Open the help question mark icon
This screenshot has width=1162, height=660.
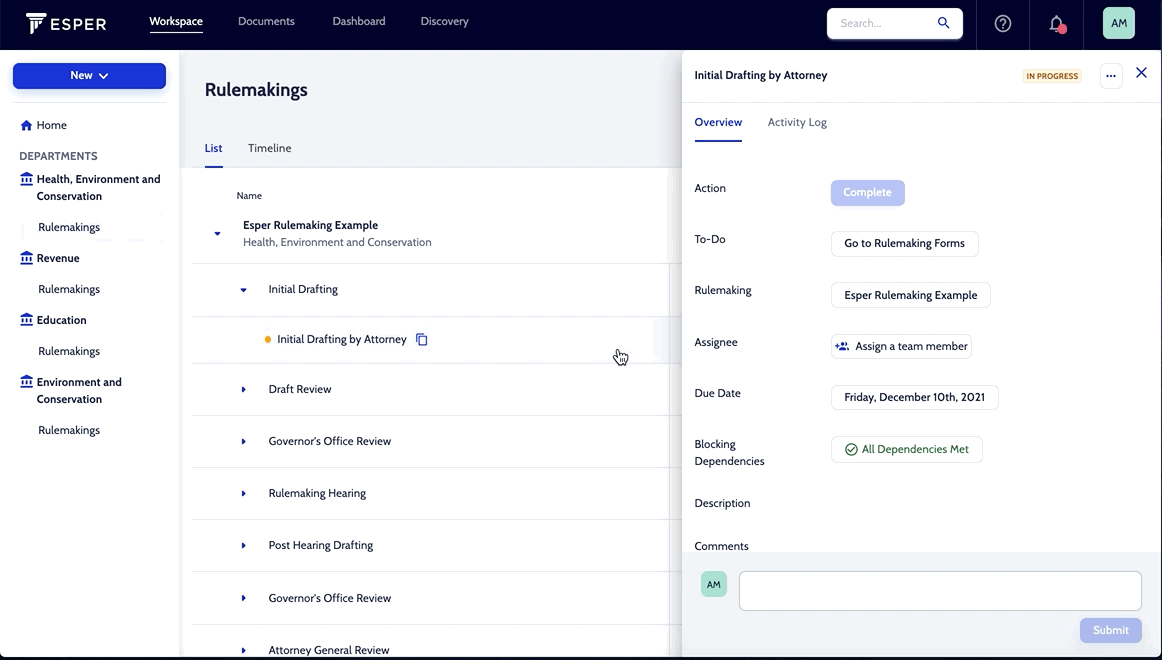[1002, 23]
